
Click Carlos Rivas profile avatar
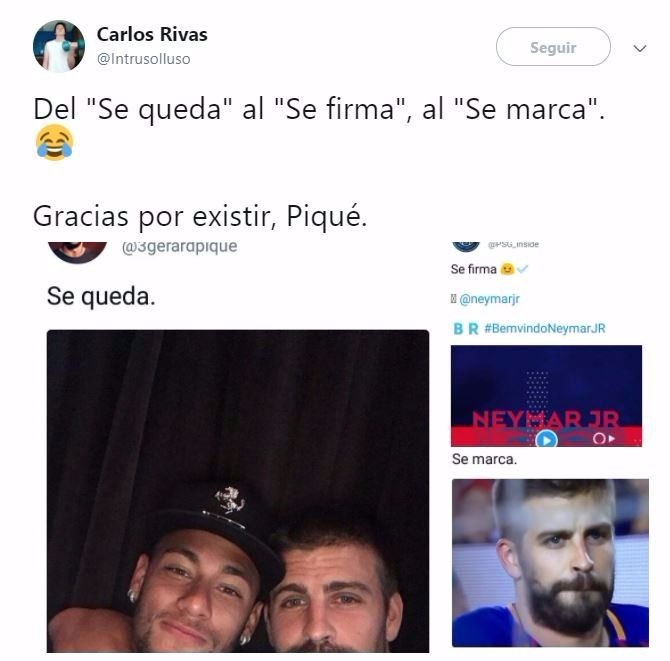[59, 46]
